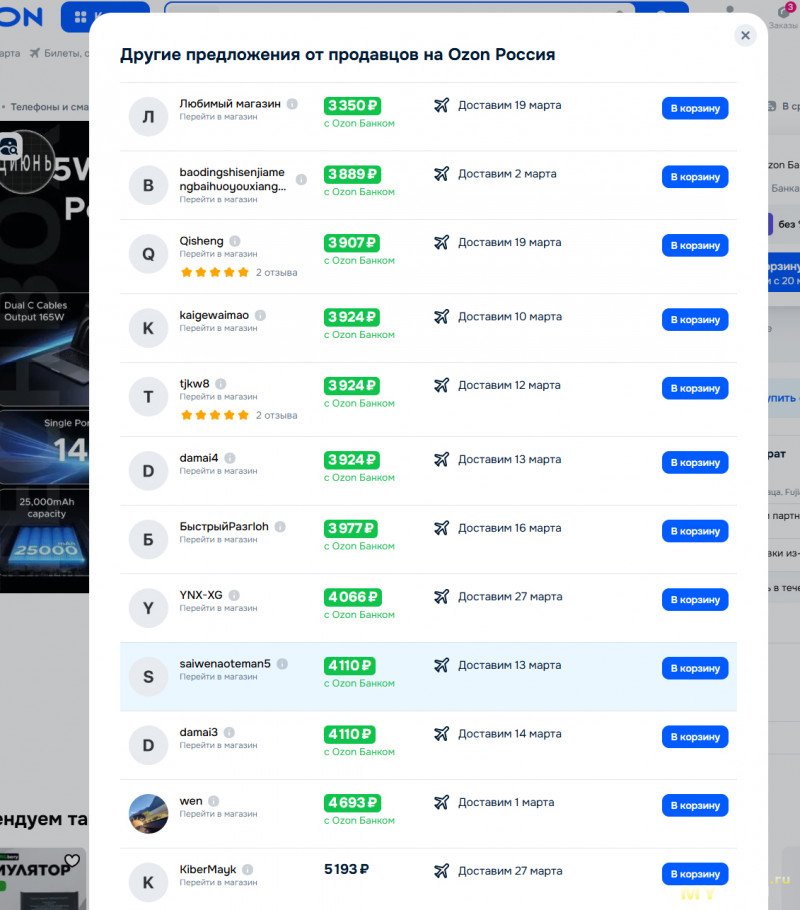Click info icon next to Любимый магазин
Screen dimensions: 800x910
point(292,104)
